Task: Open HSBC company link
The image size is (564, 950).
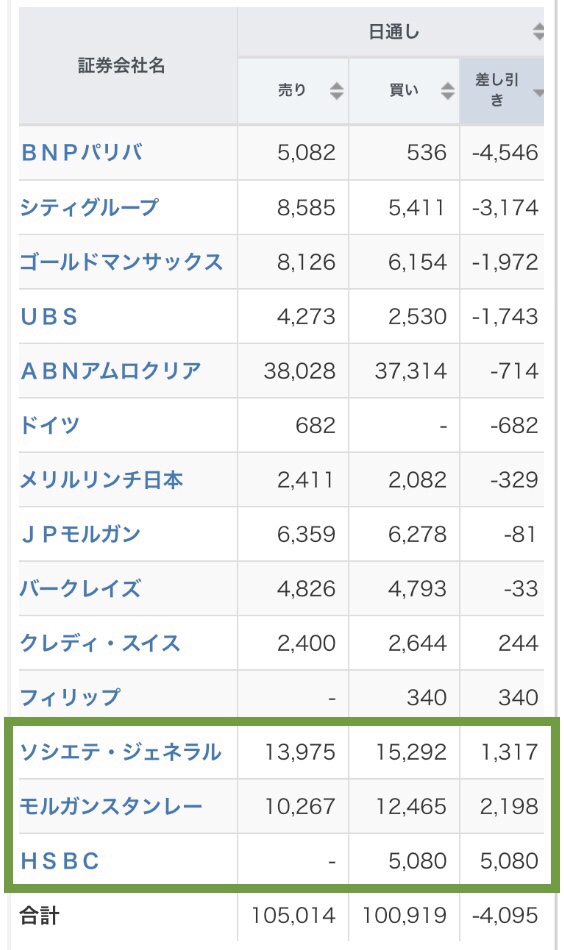Action: (59, 861)
